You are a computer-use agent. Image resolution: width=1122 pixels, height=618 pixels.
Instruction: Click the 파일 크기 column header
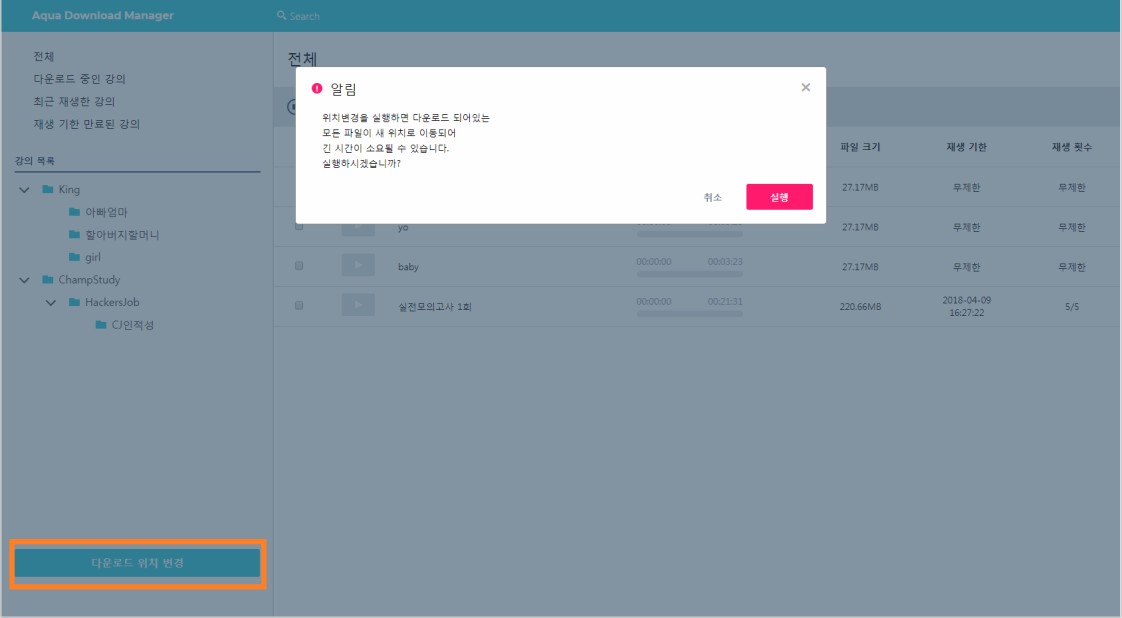pyautogui.click(x=860, y=147)
